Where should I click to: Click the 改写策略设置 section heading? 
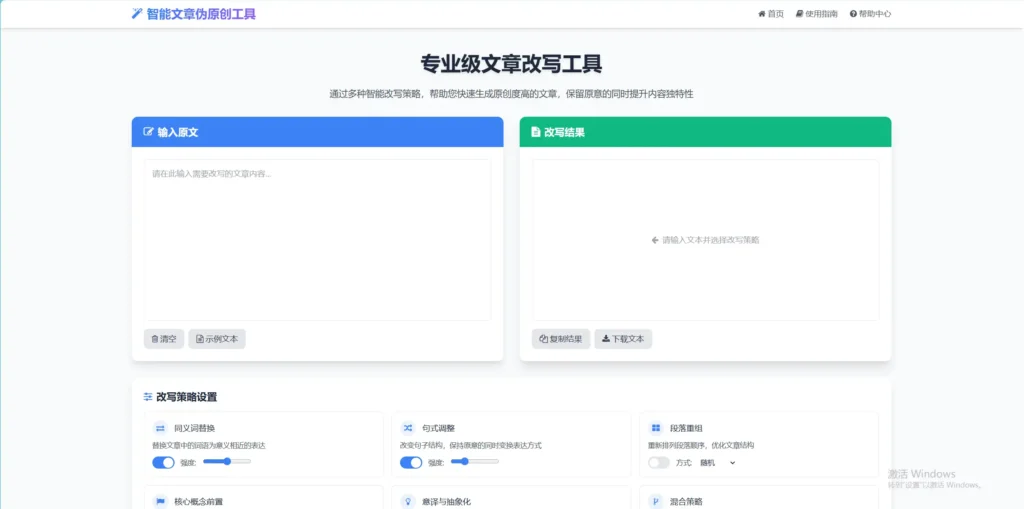187,397
